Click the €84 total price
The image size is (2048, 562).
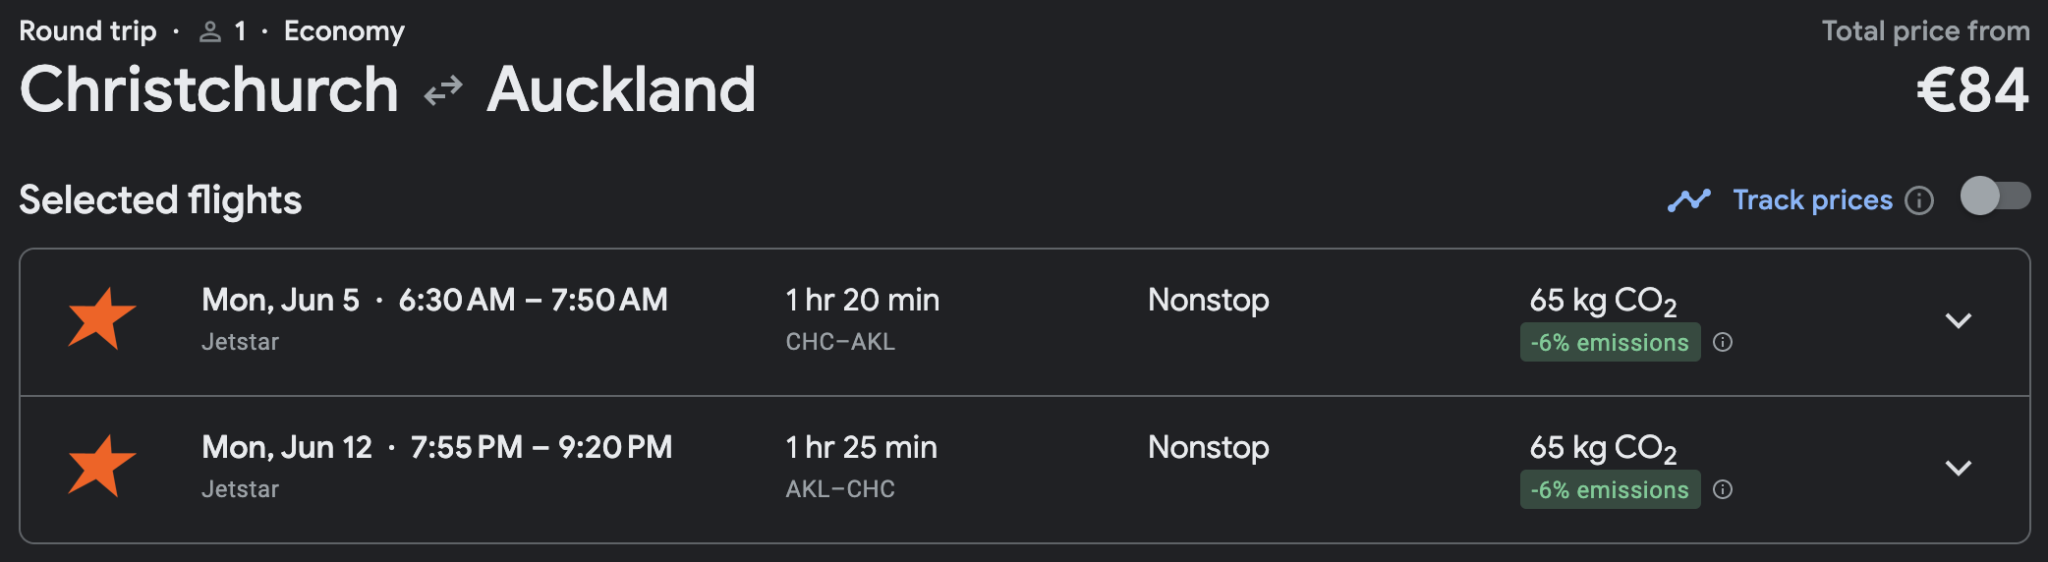click(x=1972, y=90)
